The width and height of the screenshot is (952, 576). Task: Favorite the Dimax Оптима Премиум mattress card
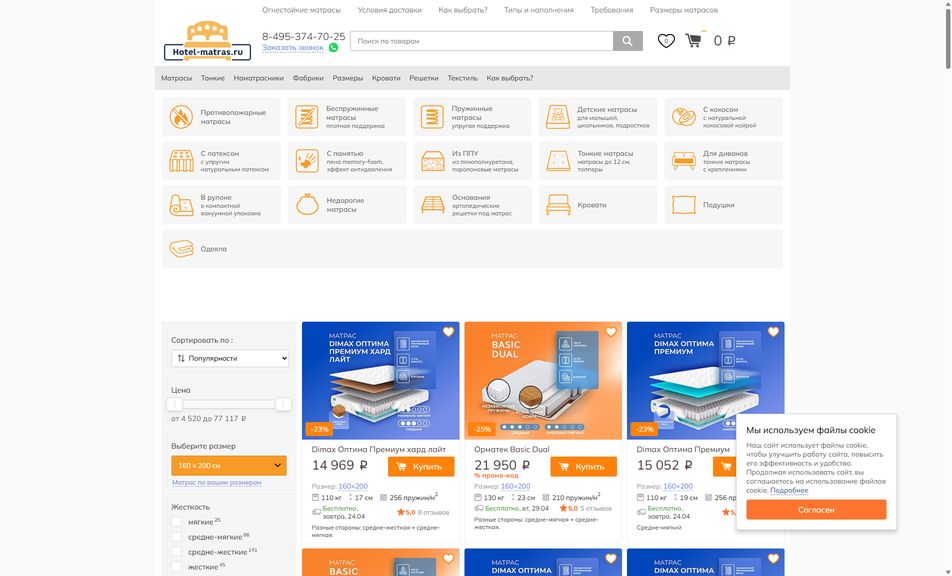[x=774, y=331]
